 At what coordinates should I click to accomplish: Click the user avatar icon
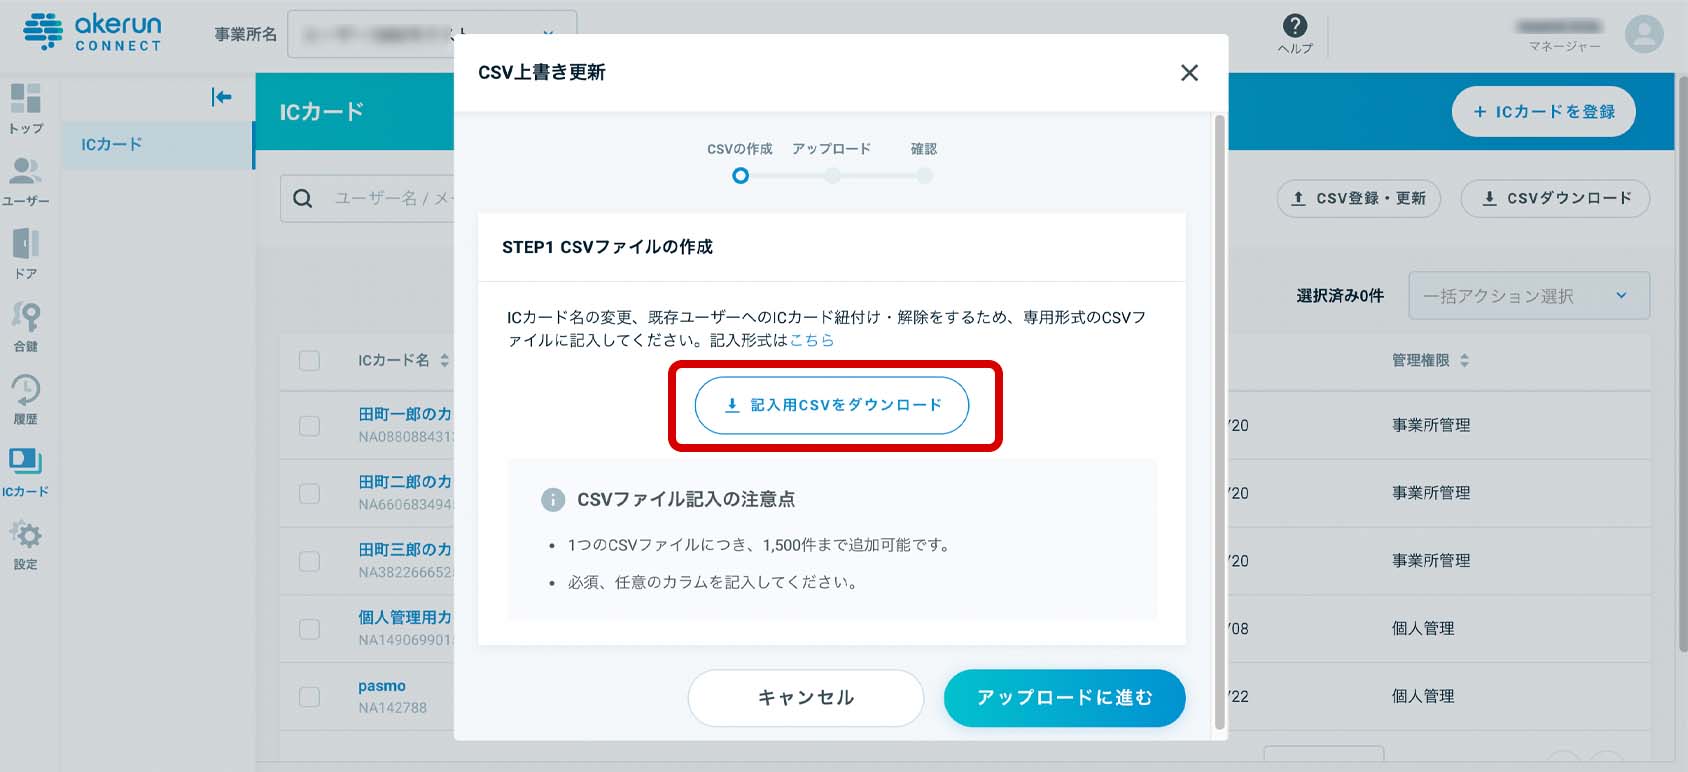point(1644,33)
